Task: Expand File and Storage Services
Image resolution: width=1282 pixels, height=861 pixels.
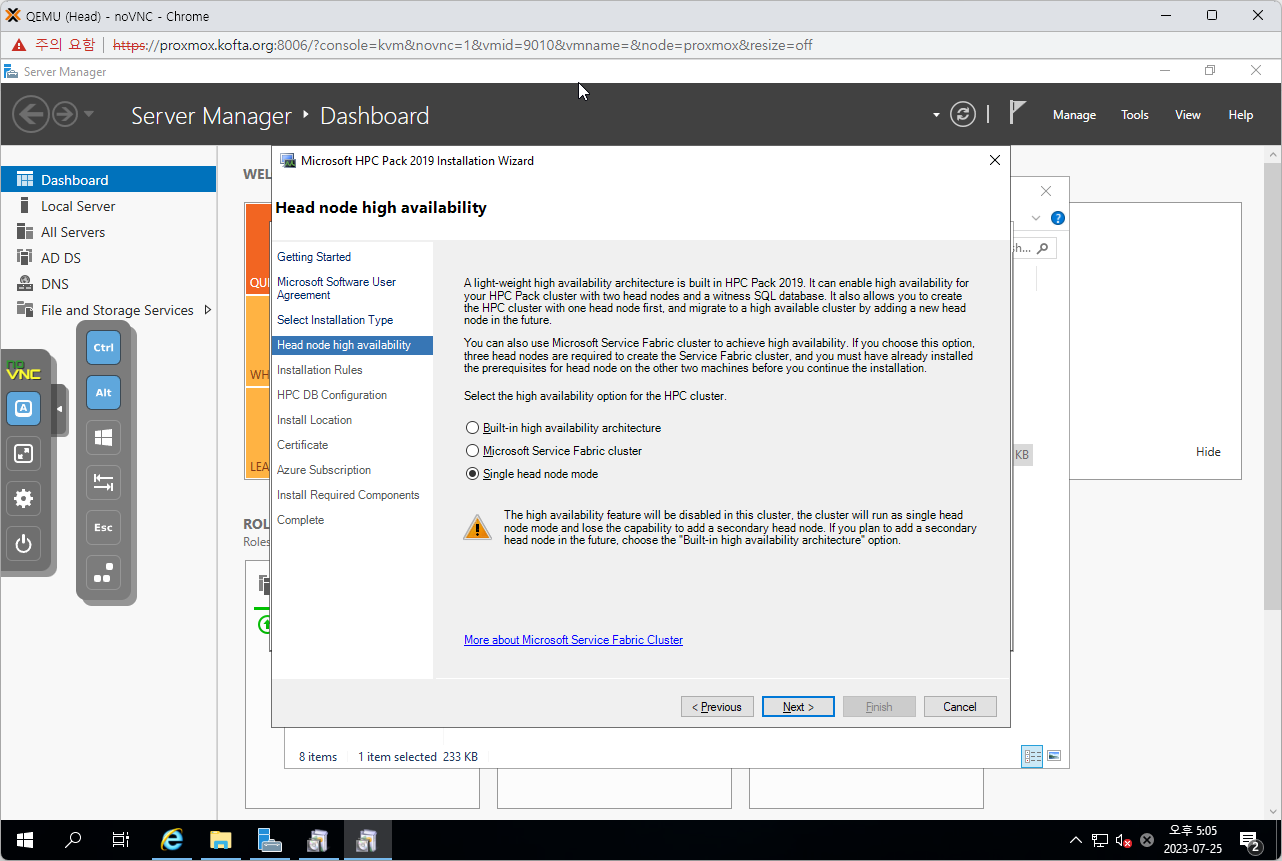Action: pos(208,310)
